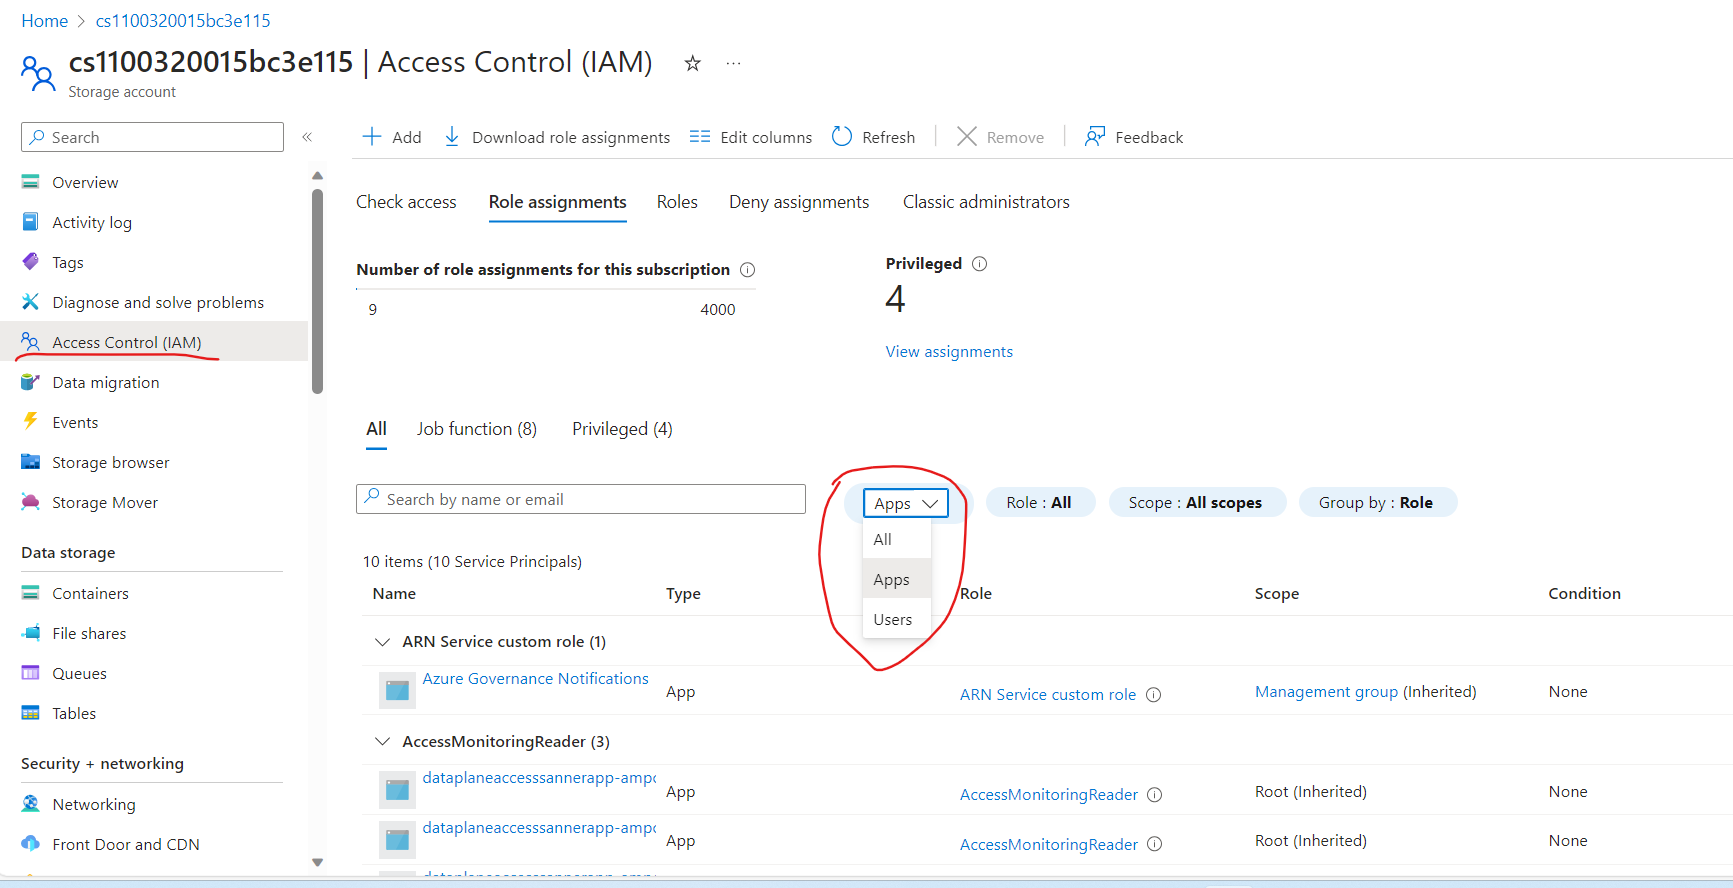Open the more options ellipsis in header
Viewport: 1733px width, 888px height.
(733, 63)
